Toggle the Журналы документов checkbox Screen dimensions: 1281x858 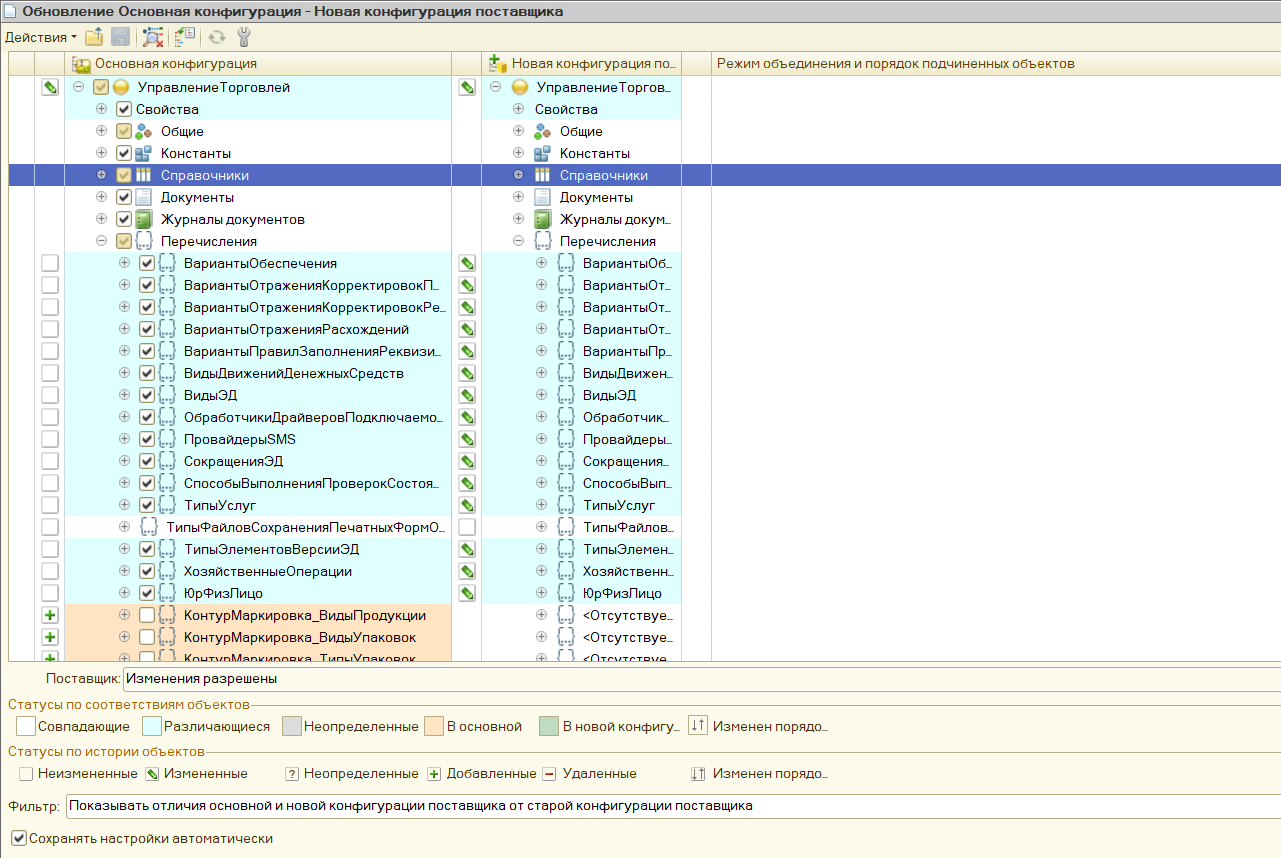click(x=124, y=219)
